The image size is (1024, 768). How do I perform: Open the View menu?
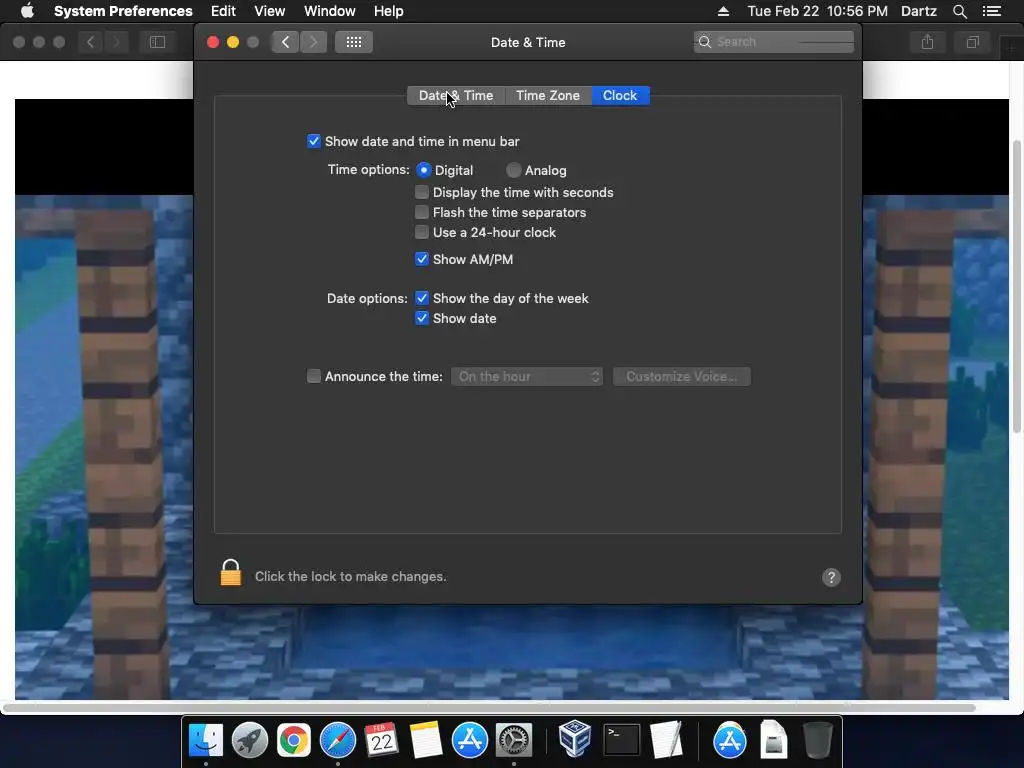(270, 11)
